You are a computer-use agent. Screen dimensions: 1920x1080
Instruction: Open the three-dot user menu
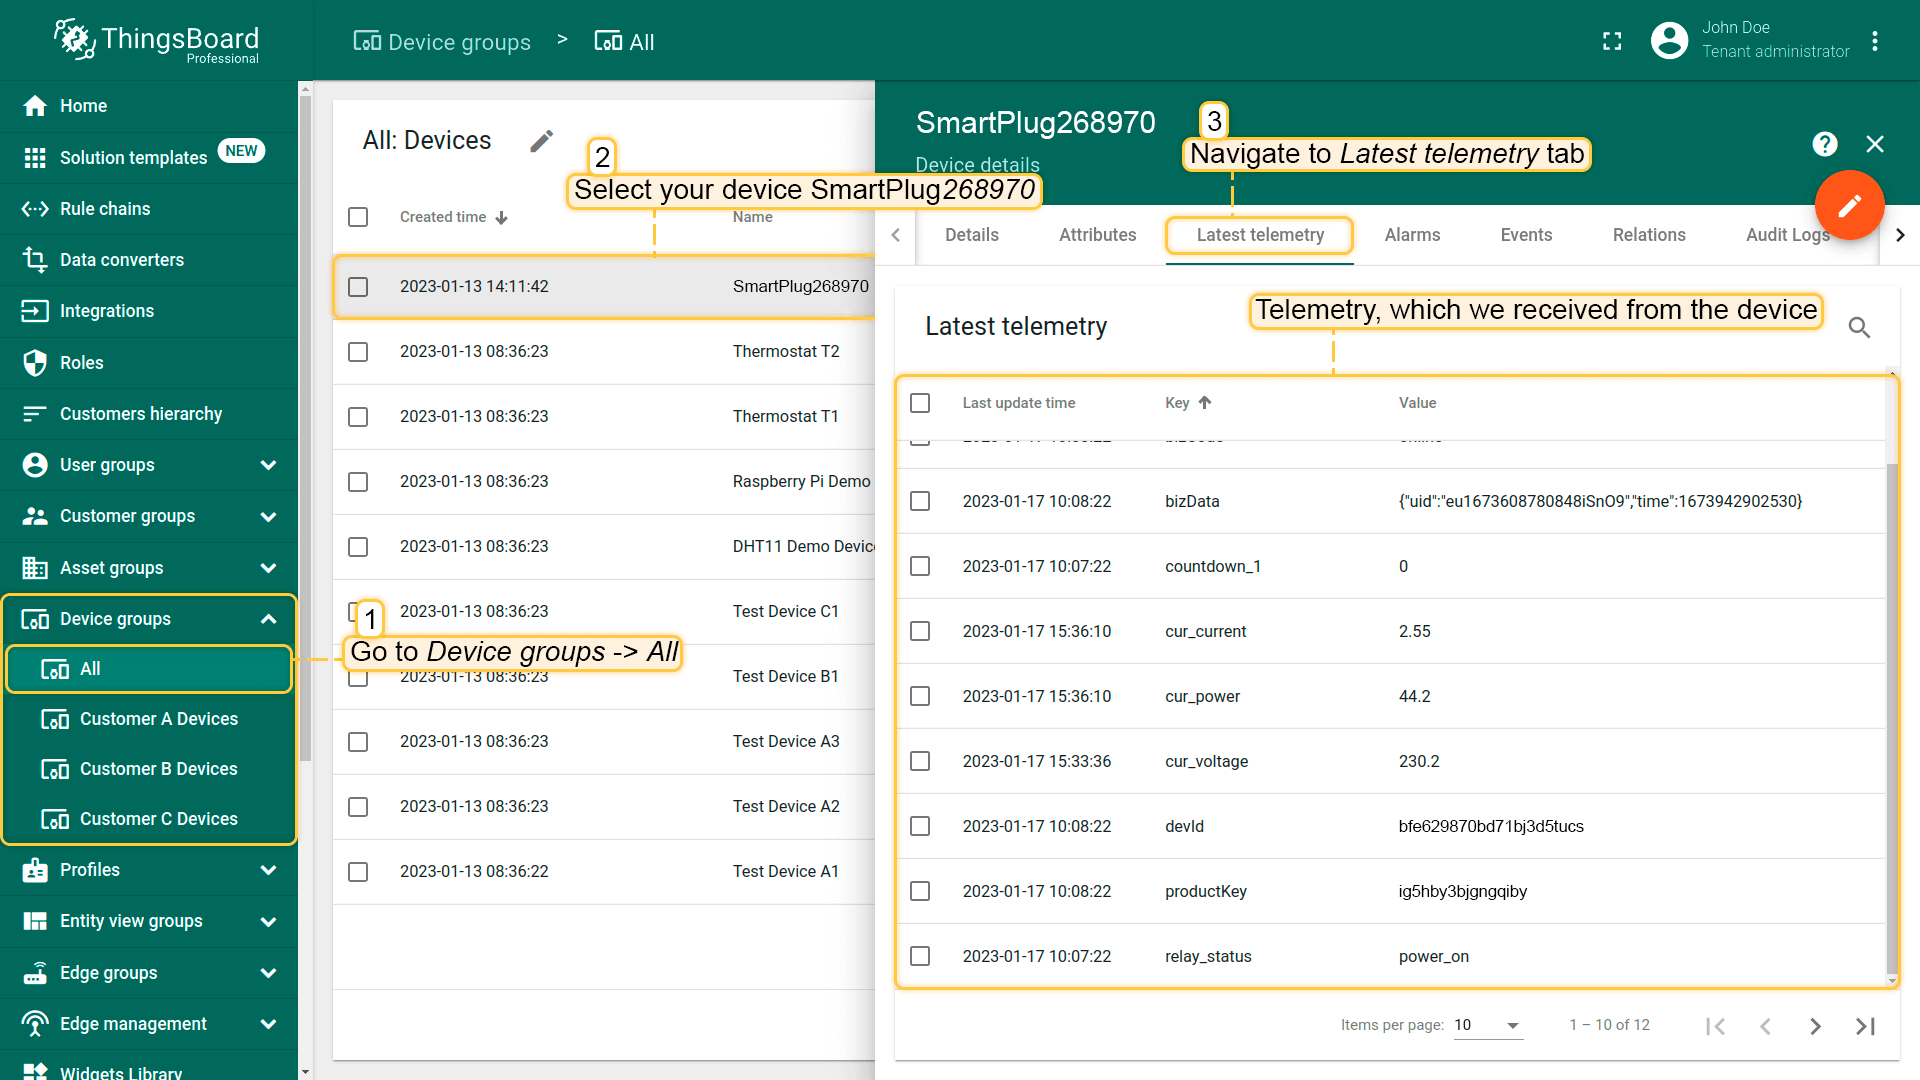1875,41
